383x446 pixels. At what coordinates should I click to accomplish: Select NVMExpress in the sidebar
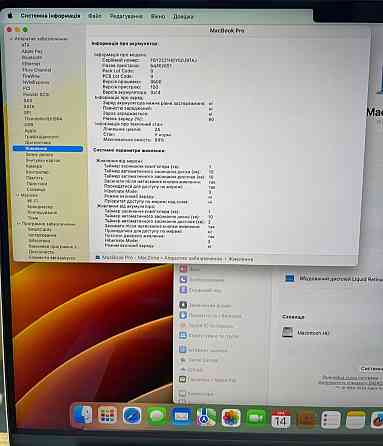point(36,82)
